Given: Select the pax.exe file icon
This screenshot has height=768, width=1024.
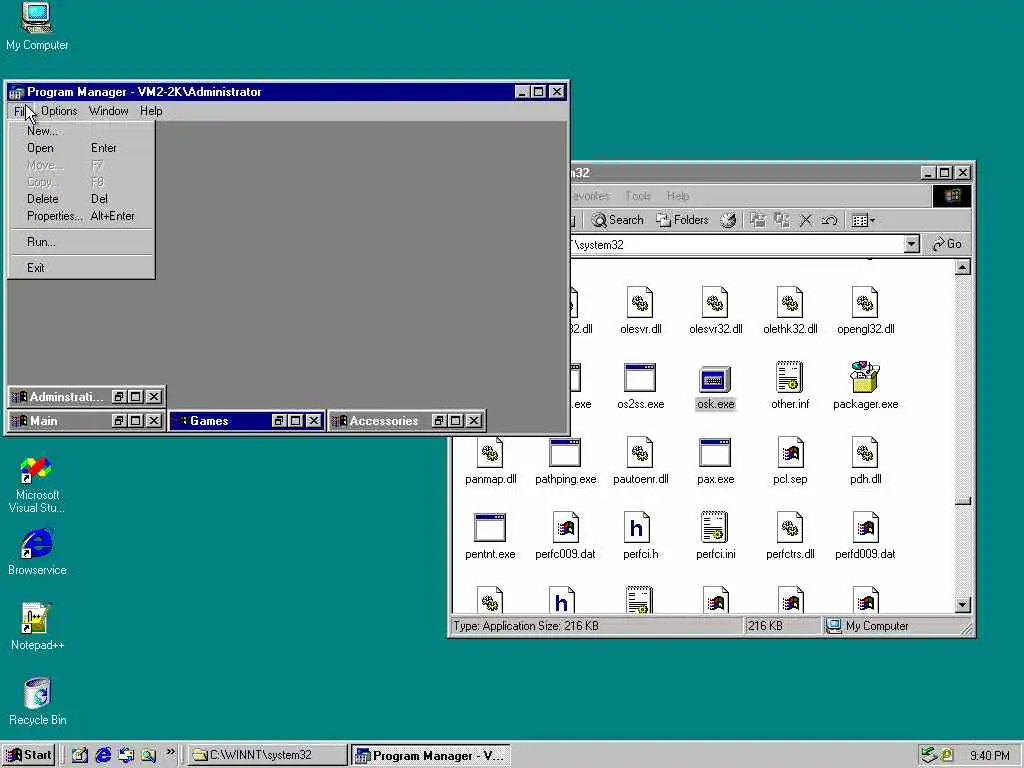Looking at the screenshot, I should click(x=715, y=460).
